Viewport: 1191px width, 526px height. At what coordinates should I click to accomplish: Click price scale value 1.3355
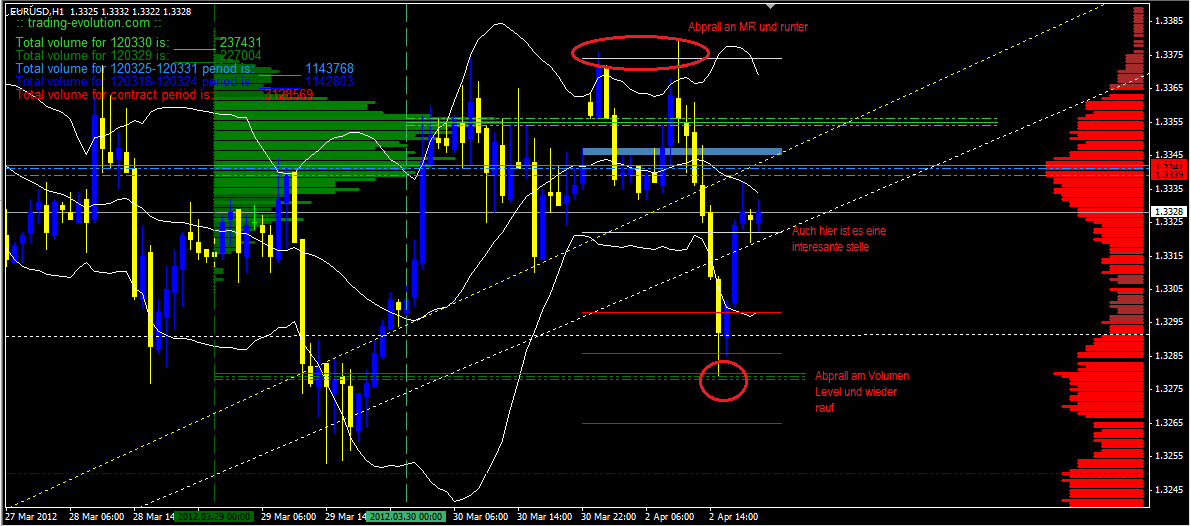point(1167,121)
